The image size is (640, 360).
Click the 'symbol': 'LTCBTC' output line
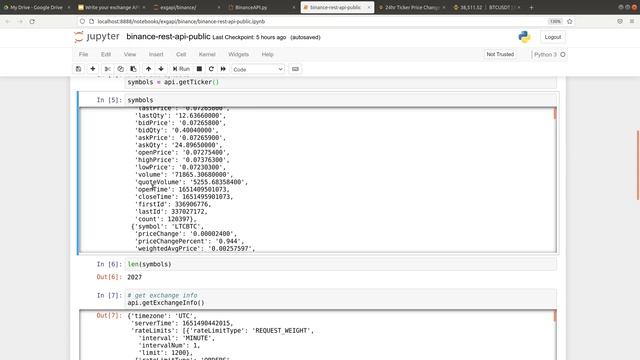click(x=167, y=227)
